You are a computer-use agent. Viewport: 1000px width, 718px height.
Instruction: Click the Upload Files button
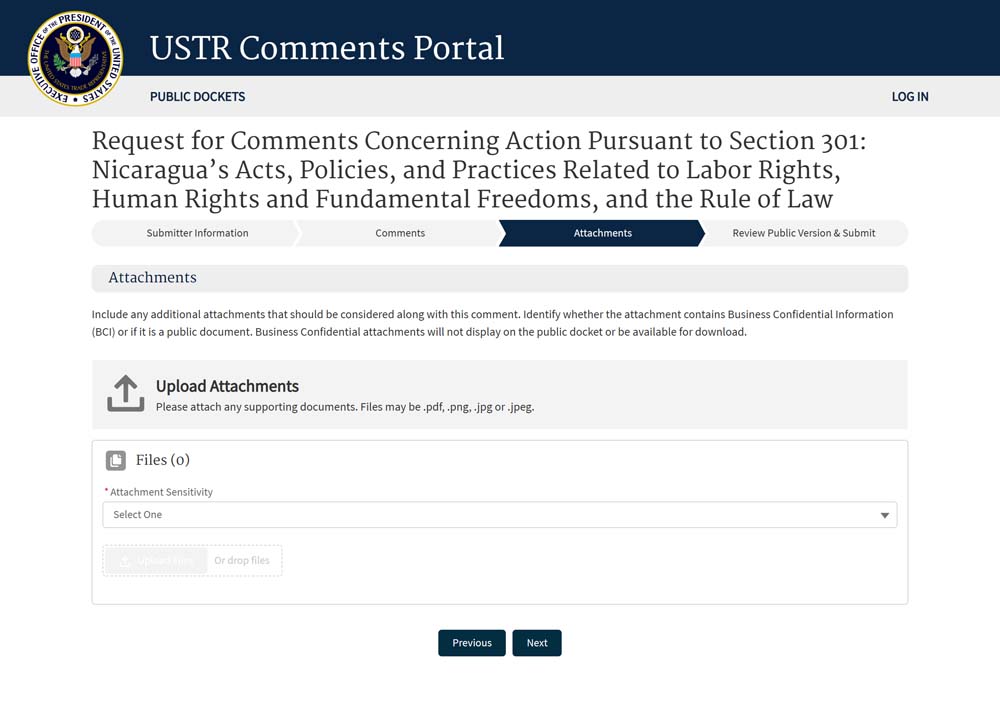(x=156, y=561)
